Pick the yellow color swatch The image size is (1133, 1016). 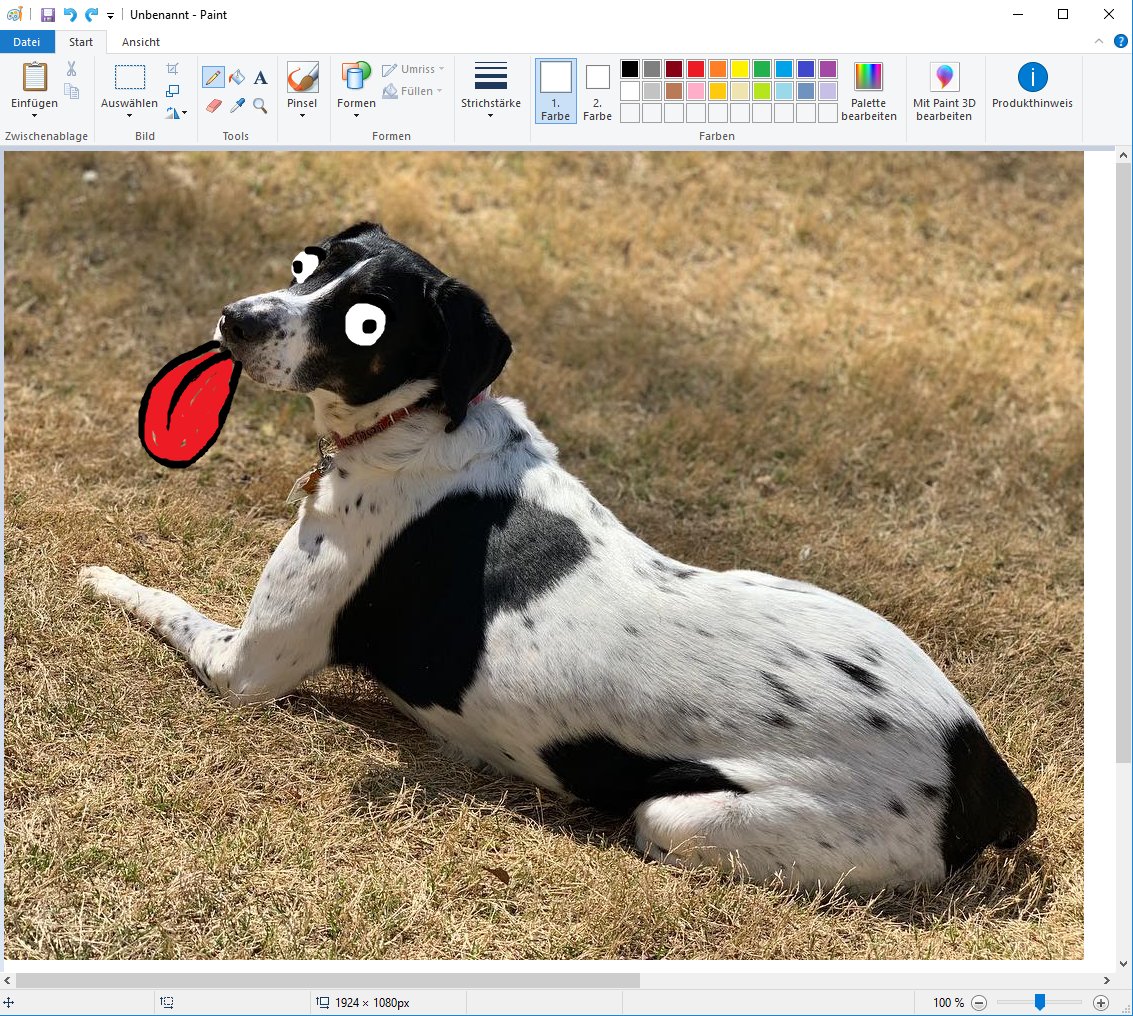pyautogui.click(x=740, y=69)
